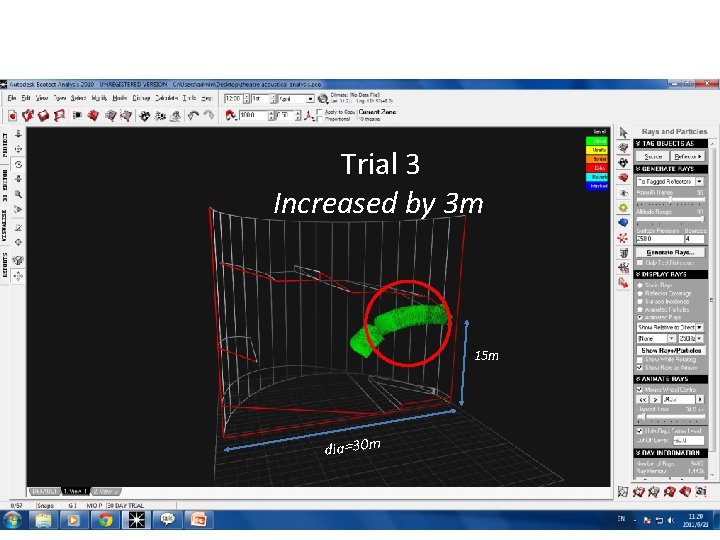Click the rewind << animation button

pos(642,399)
